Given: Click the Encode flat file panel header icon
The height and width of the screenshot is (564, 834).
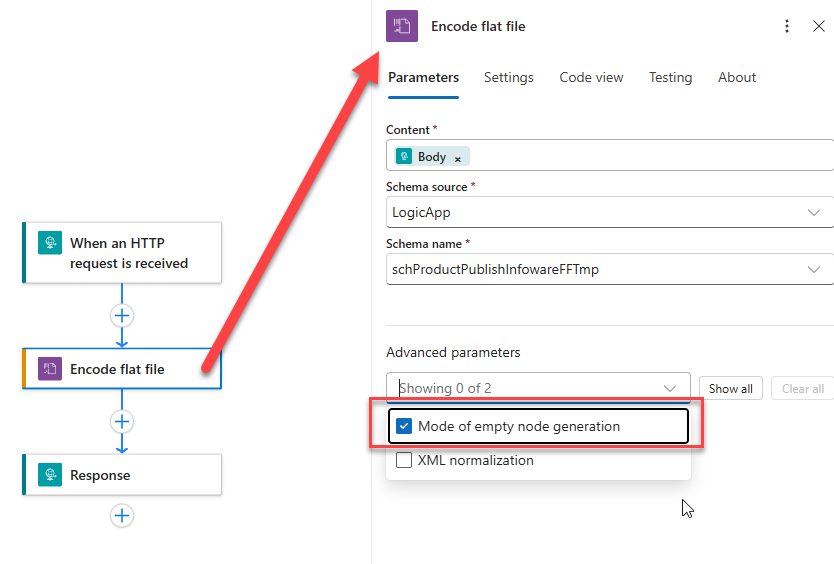Looking at the screenshot, I should 402,26.
